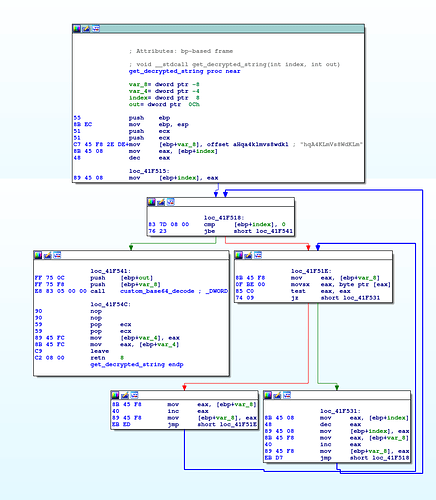
Task: Open node color picker on get_decrypted_string proc node
Action: [x=77, y=29]
